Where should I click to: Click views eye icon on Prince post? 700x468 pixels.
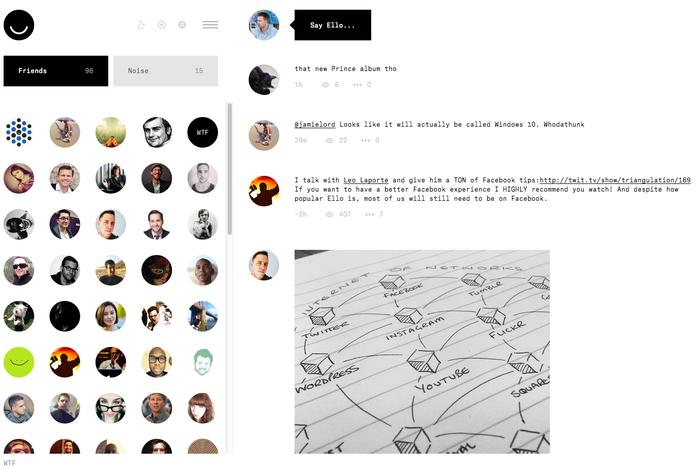(x=325, y=84)
